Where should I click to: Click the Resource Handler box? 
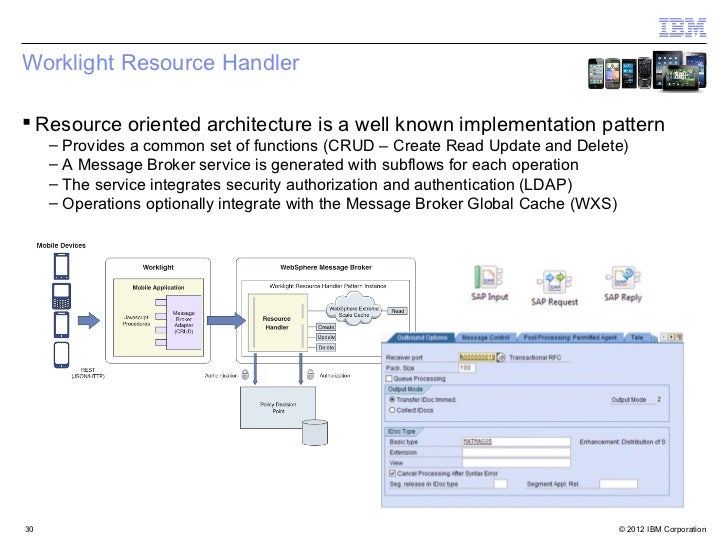(x=277, y=323)
